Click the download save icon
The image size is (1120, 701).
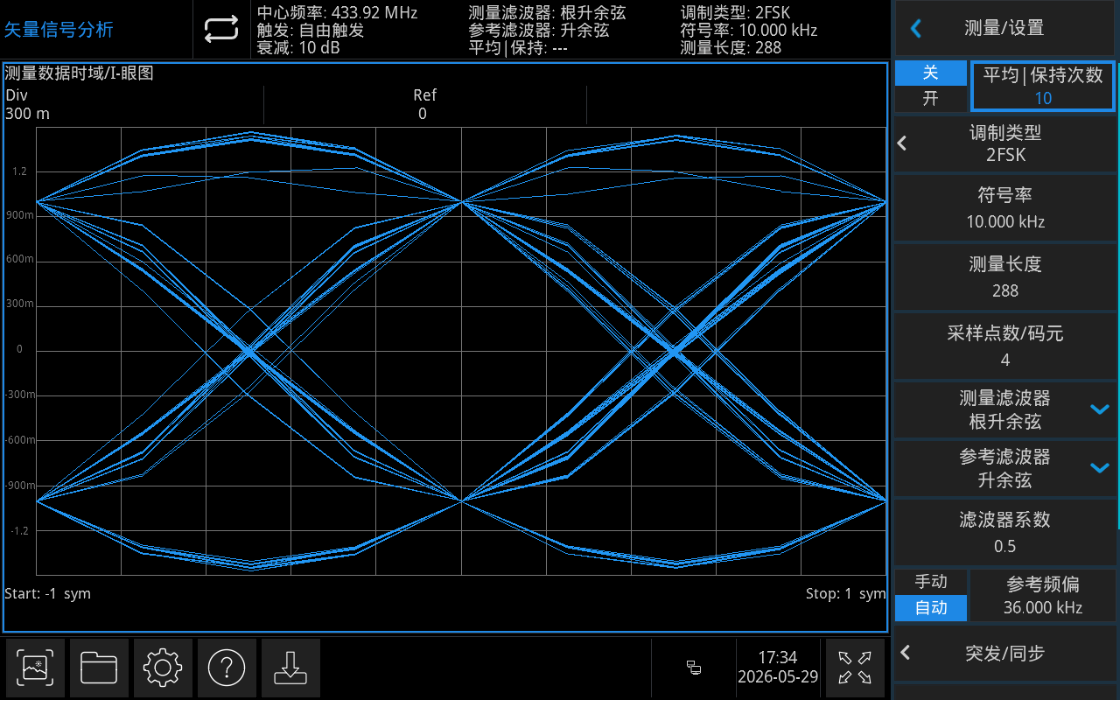pos(290,668)
